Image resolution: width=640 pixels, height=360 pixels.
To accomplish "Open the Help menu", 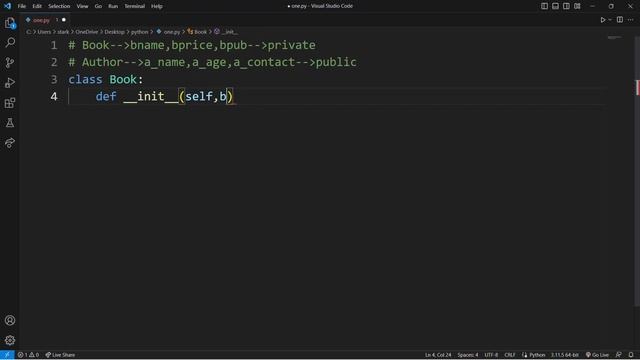I will pos(157,6).
